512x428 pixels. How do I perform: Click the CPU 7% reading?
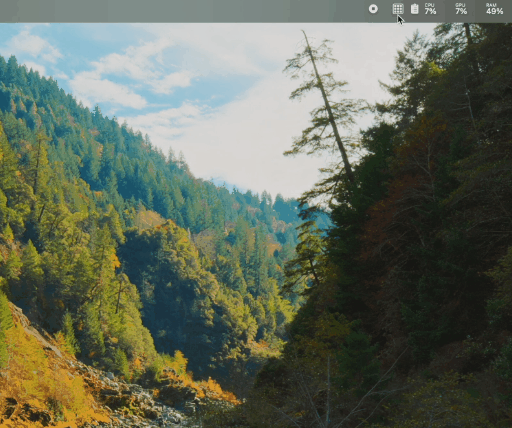click(x=430, y=11)
